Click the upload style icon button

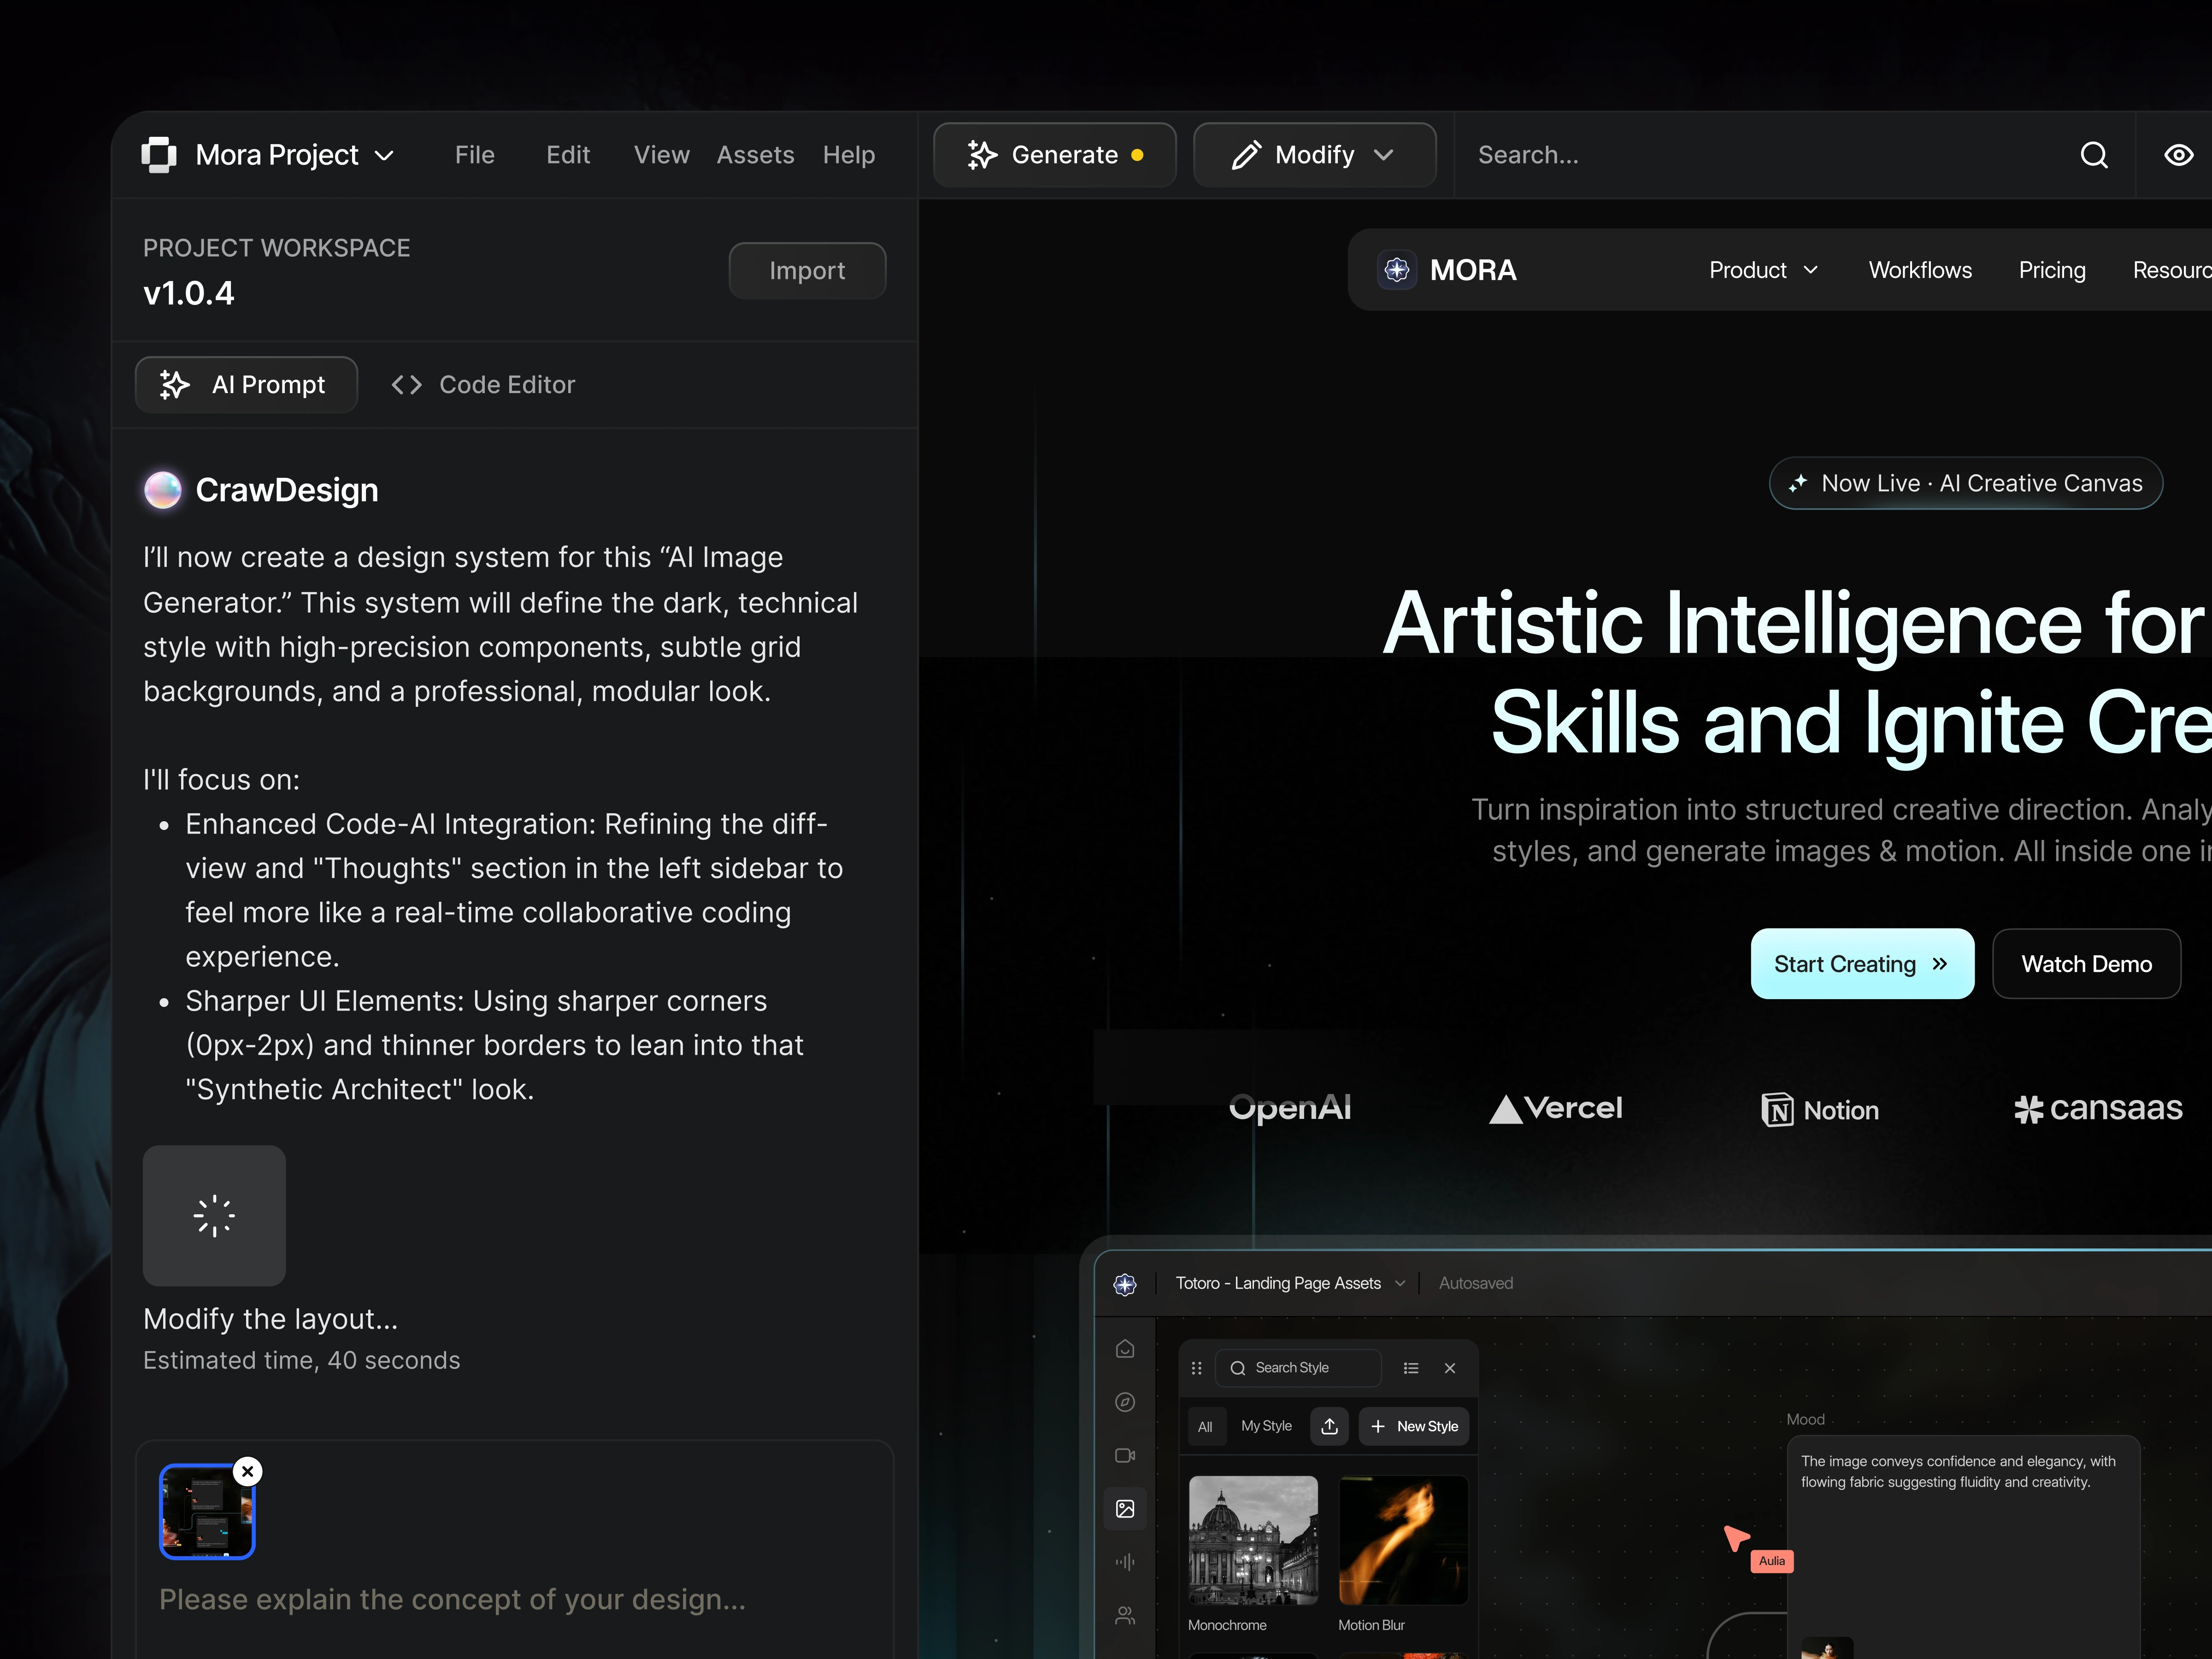tap(1329, 1426)
